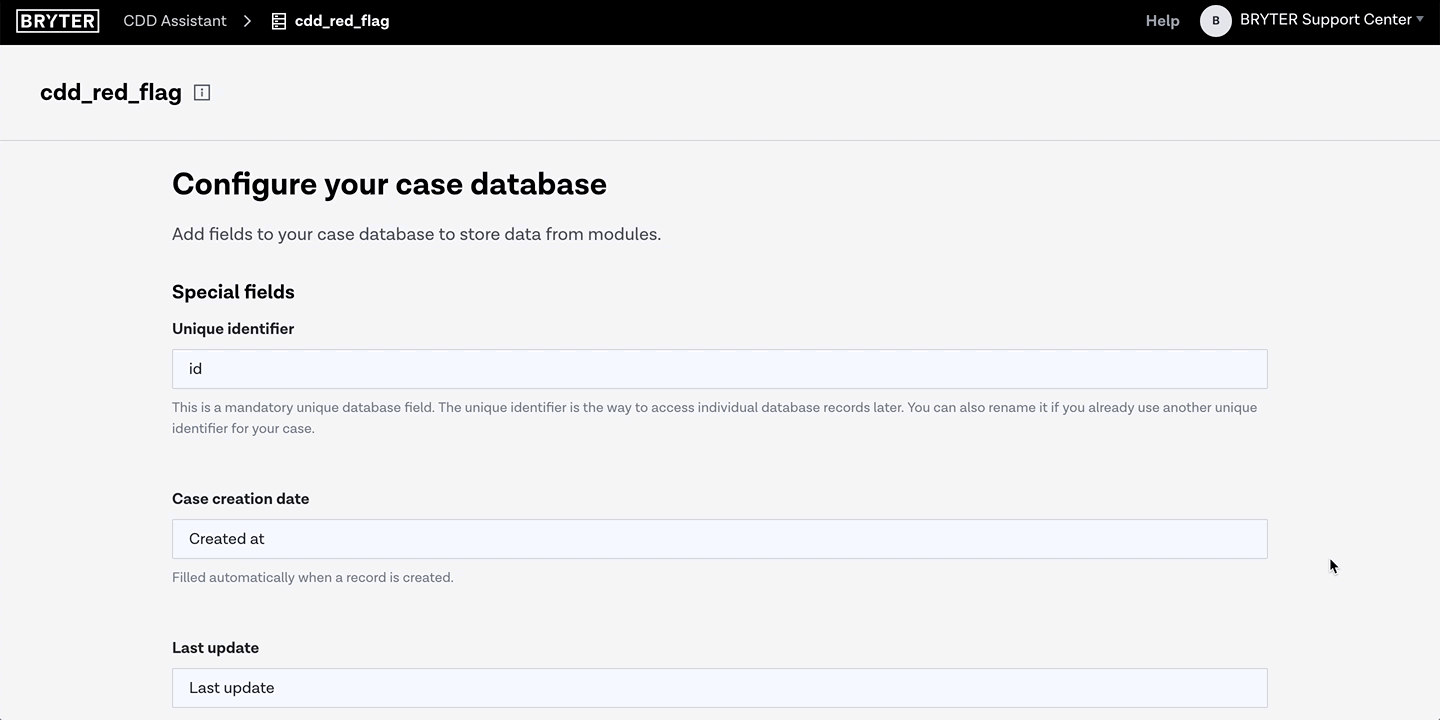The image size is (1440, 720).
Task: Click the 'Add fields to your case database' description
Action: tap(417, 234)
